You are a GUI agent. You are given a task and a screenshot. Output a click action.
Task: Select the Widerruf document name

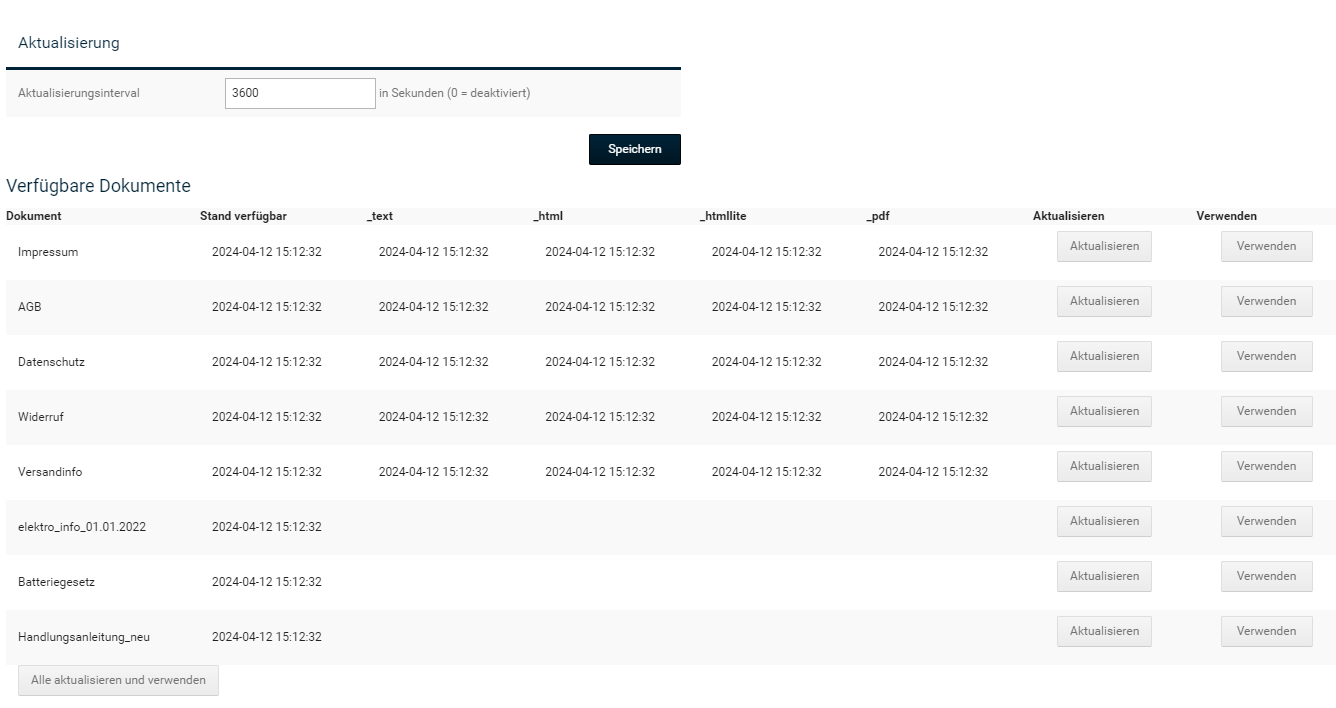tap(41, 417)
